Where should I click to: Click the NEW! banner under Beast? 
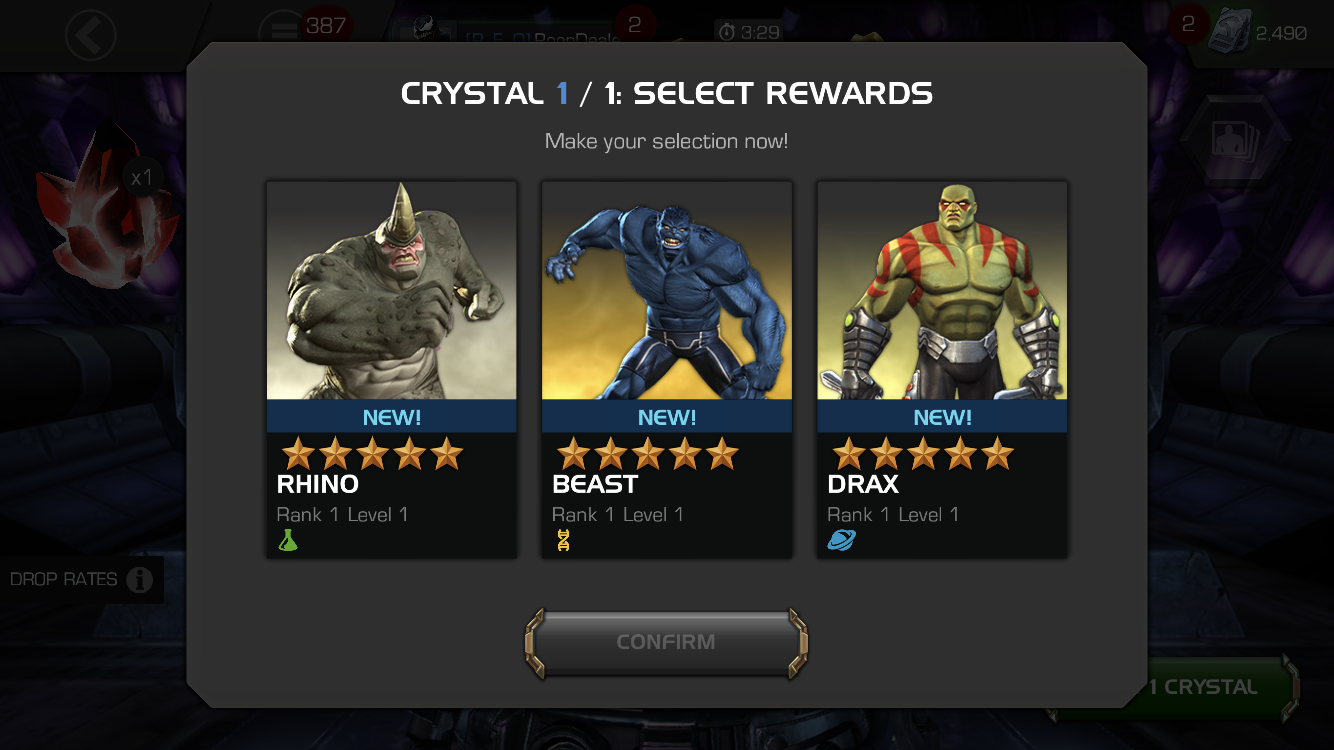667,417
